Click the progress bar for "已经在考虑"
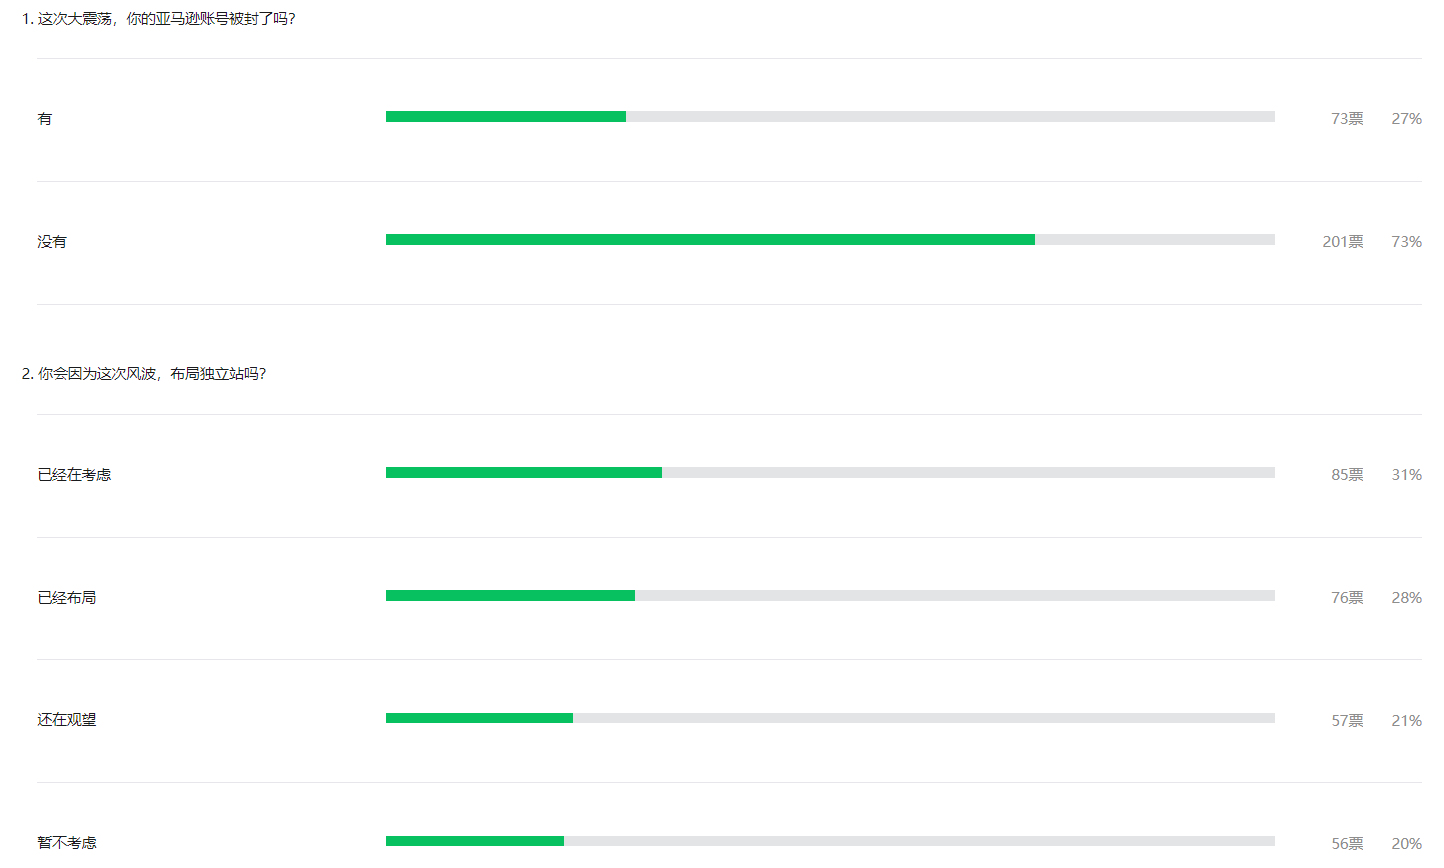Screen dimensions: 1444x868 [829, 473]
